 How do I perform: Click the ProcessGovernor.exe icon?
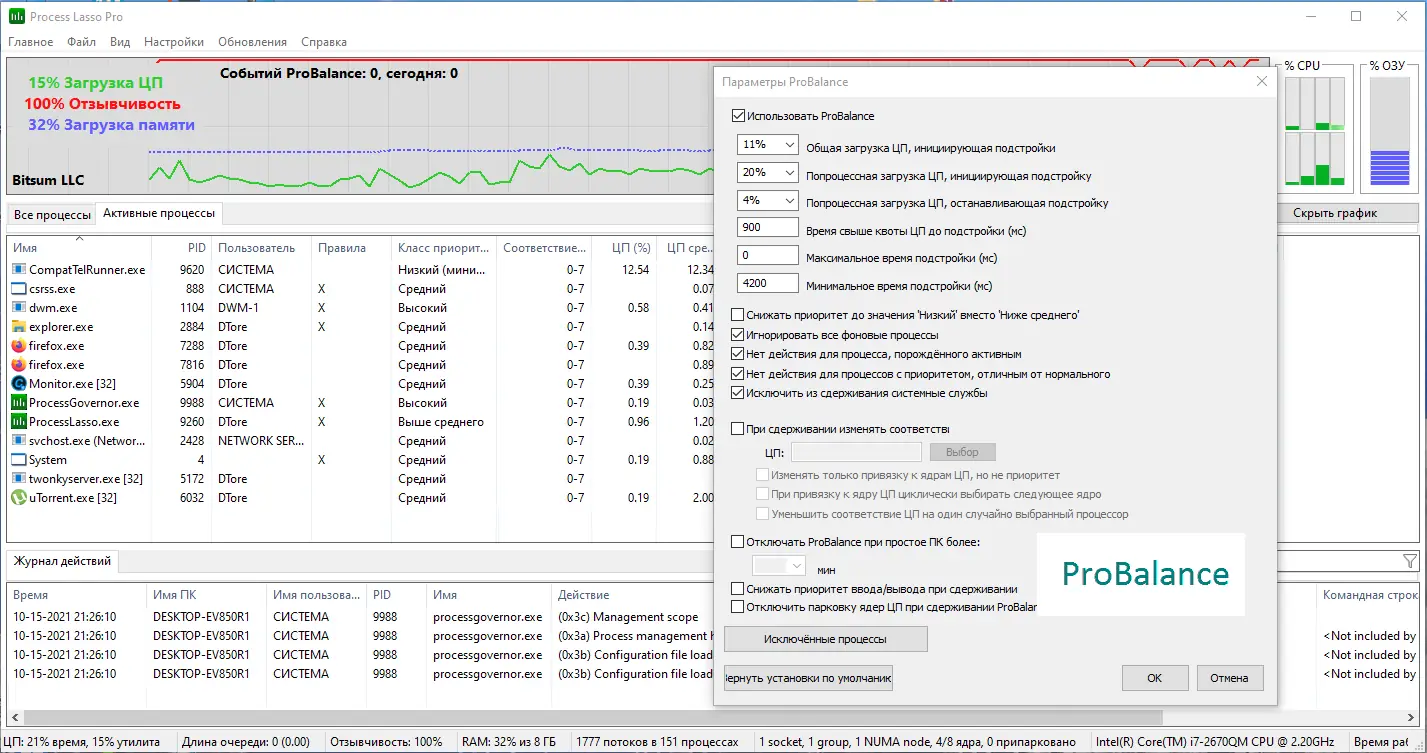coord(19,403)
